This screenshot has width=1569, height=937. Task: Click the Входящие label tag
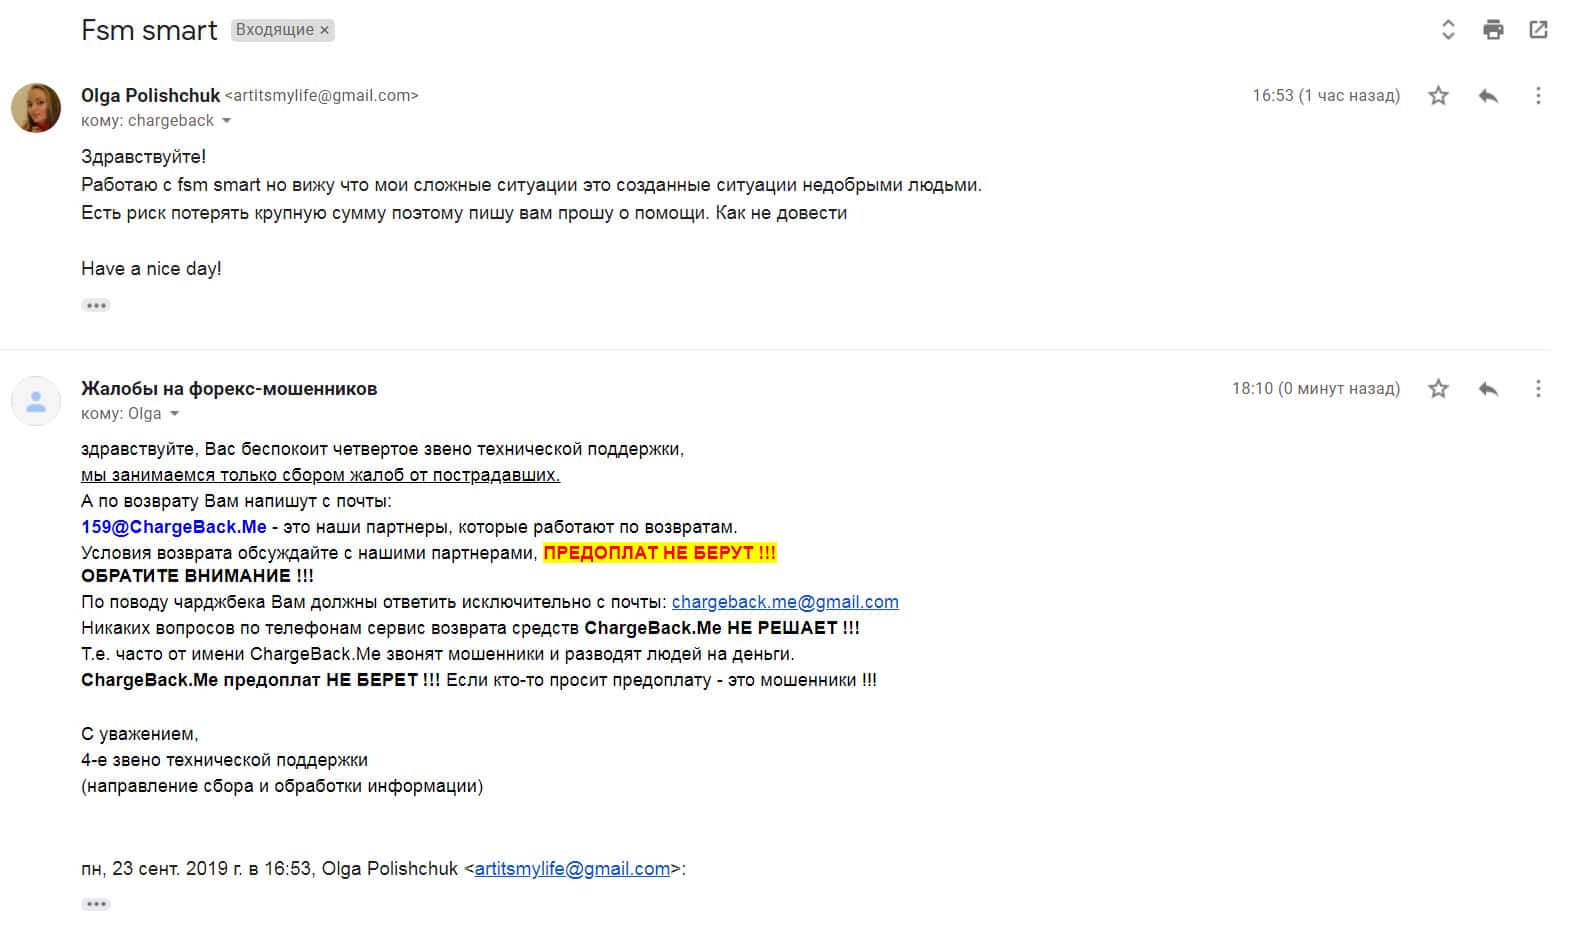coord(274,30)
